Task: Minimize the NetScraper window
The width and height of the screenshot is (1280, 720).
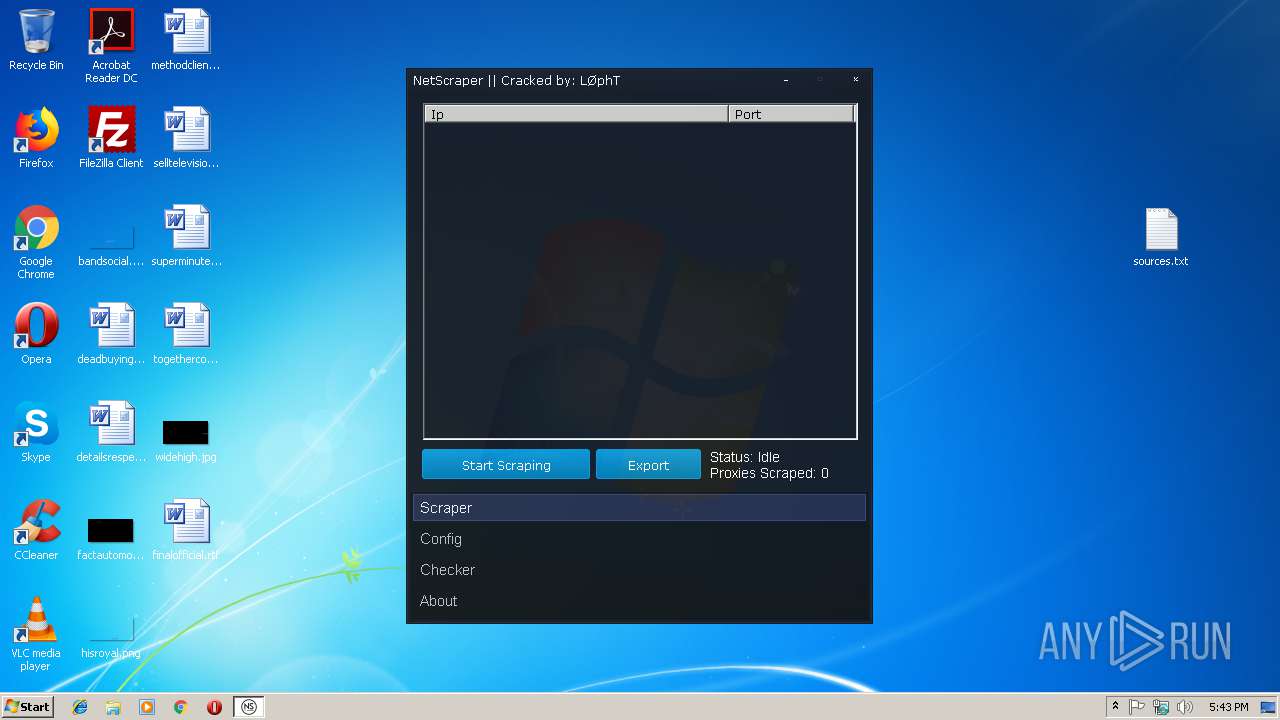Action: click(786, 80)
